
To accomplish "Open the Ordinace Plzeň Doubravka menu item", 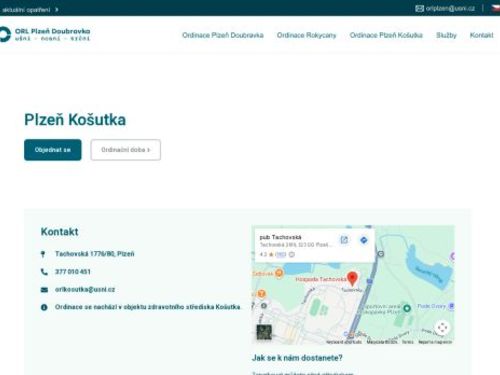I will [x=223, y=35].
